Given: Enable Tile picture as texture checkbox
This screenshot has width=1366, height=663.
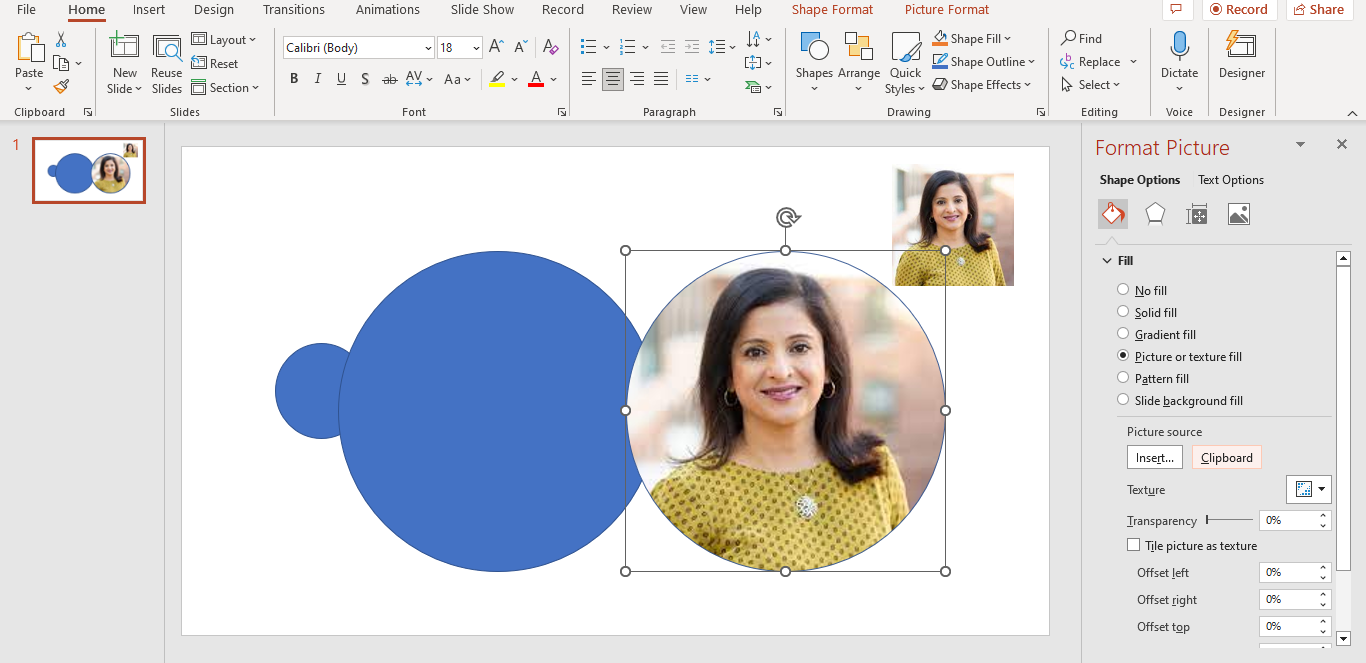Looking at the screenshot, I should [1133, 545].
